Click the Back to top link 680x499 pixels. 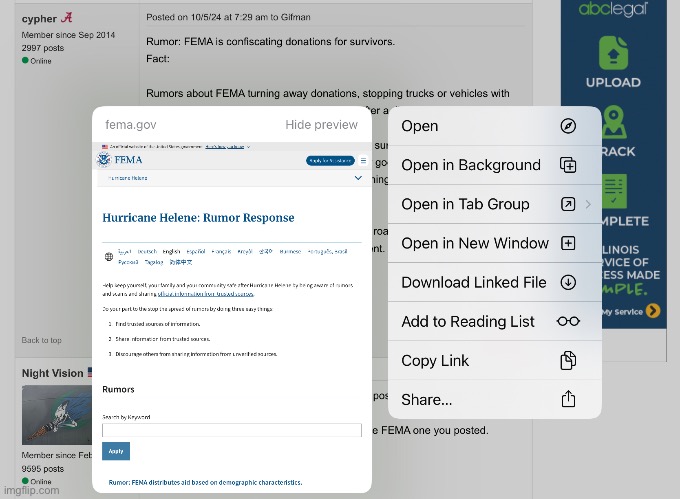coord(42,341)
